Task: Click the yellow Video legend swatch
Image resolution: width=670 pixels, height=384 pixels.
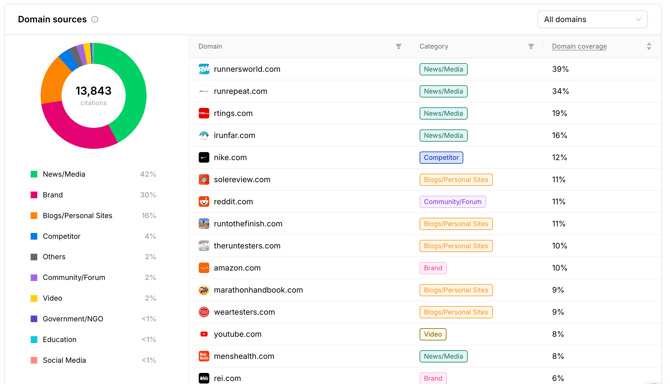Action: pyautogui.click(x=34, y=298)
